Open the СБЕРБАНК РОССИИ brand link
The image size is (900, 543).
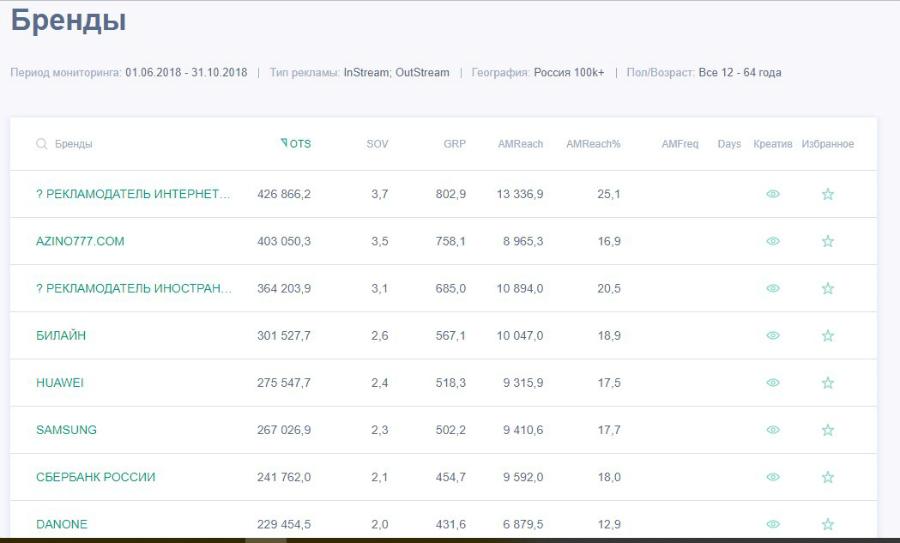pos(96,477)
